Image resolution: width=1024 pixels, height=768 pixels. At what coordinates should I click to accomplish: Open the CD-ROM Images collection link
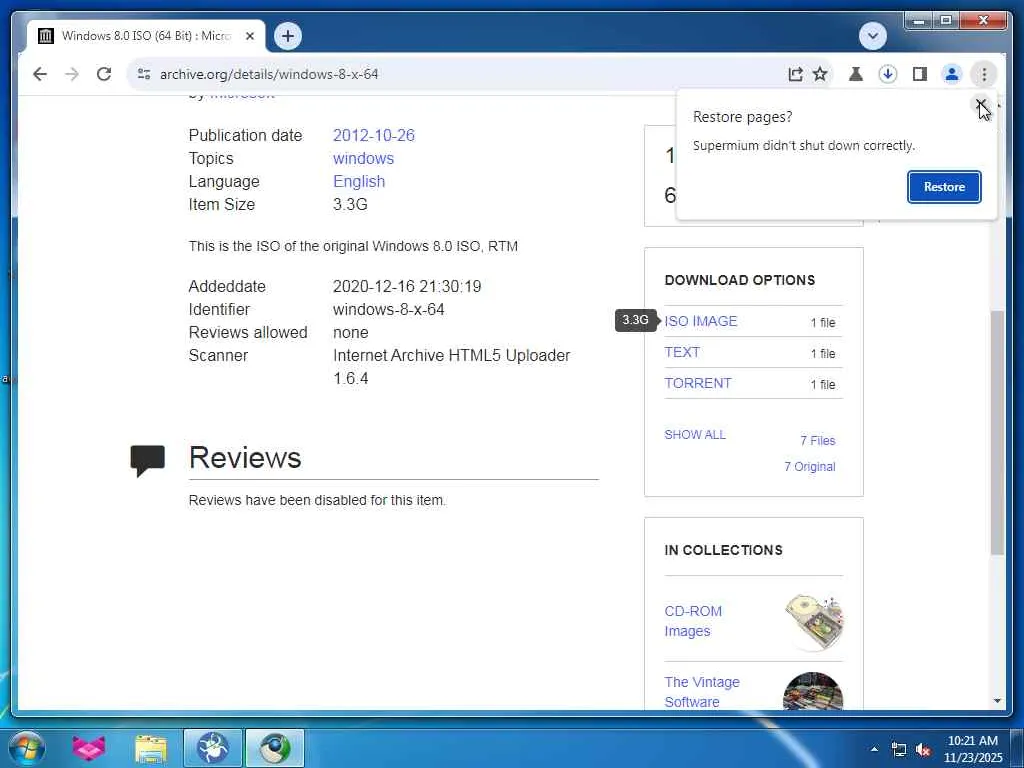pyautogui.click(x=693, y=621)
